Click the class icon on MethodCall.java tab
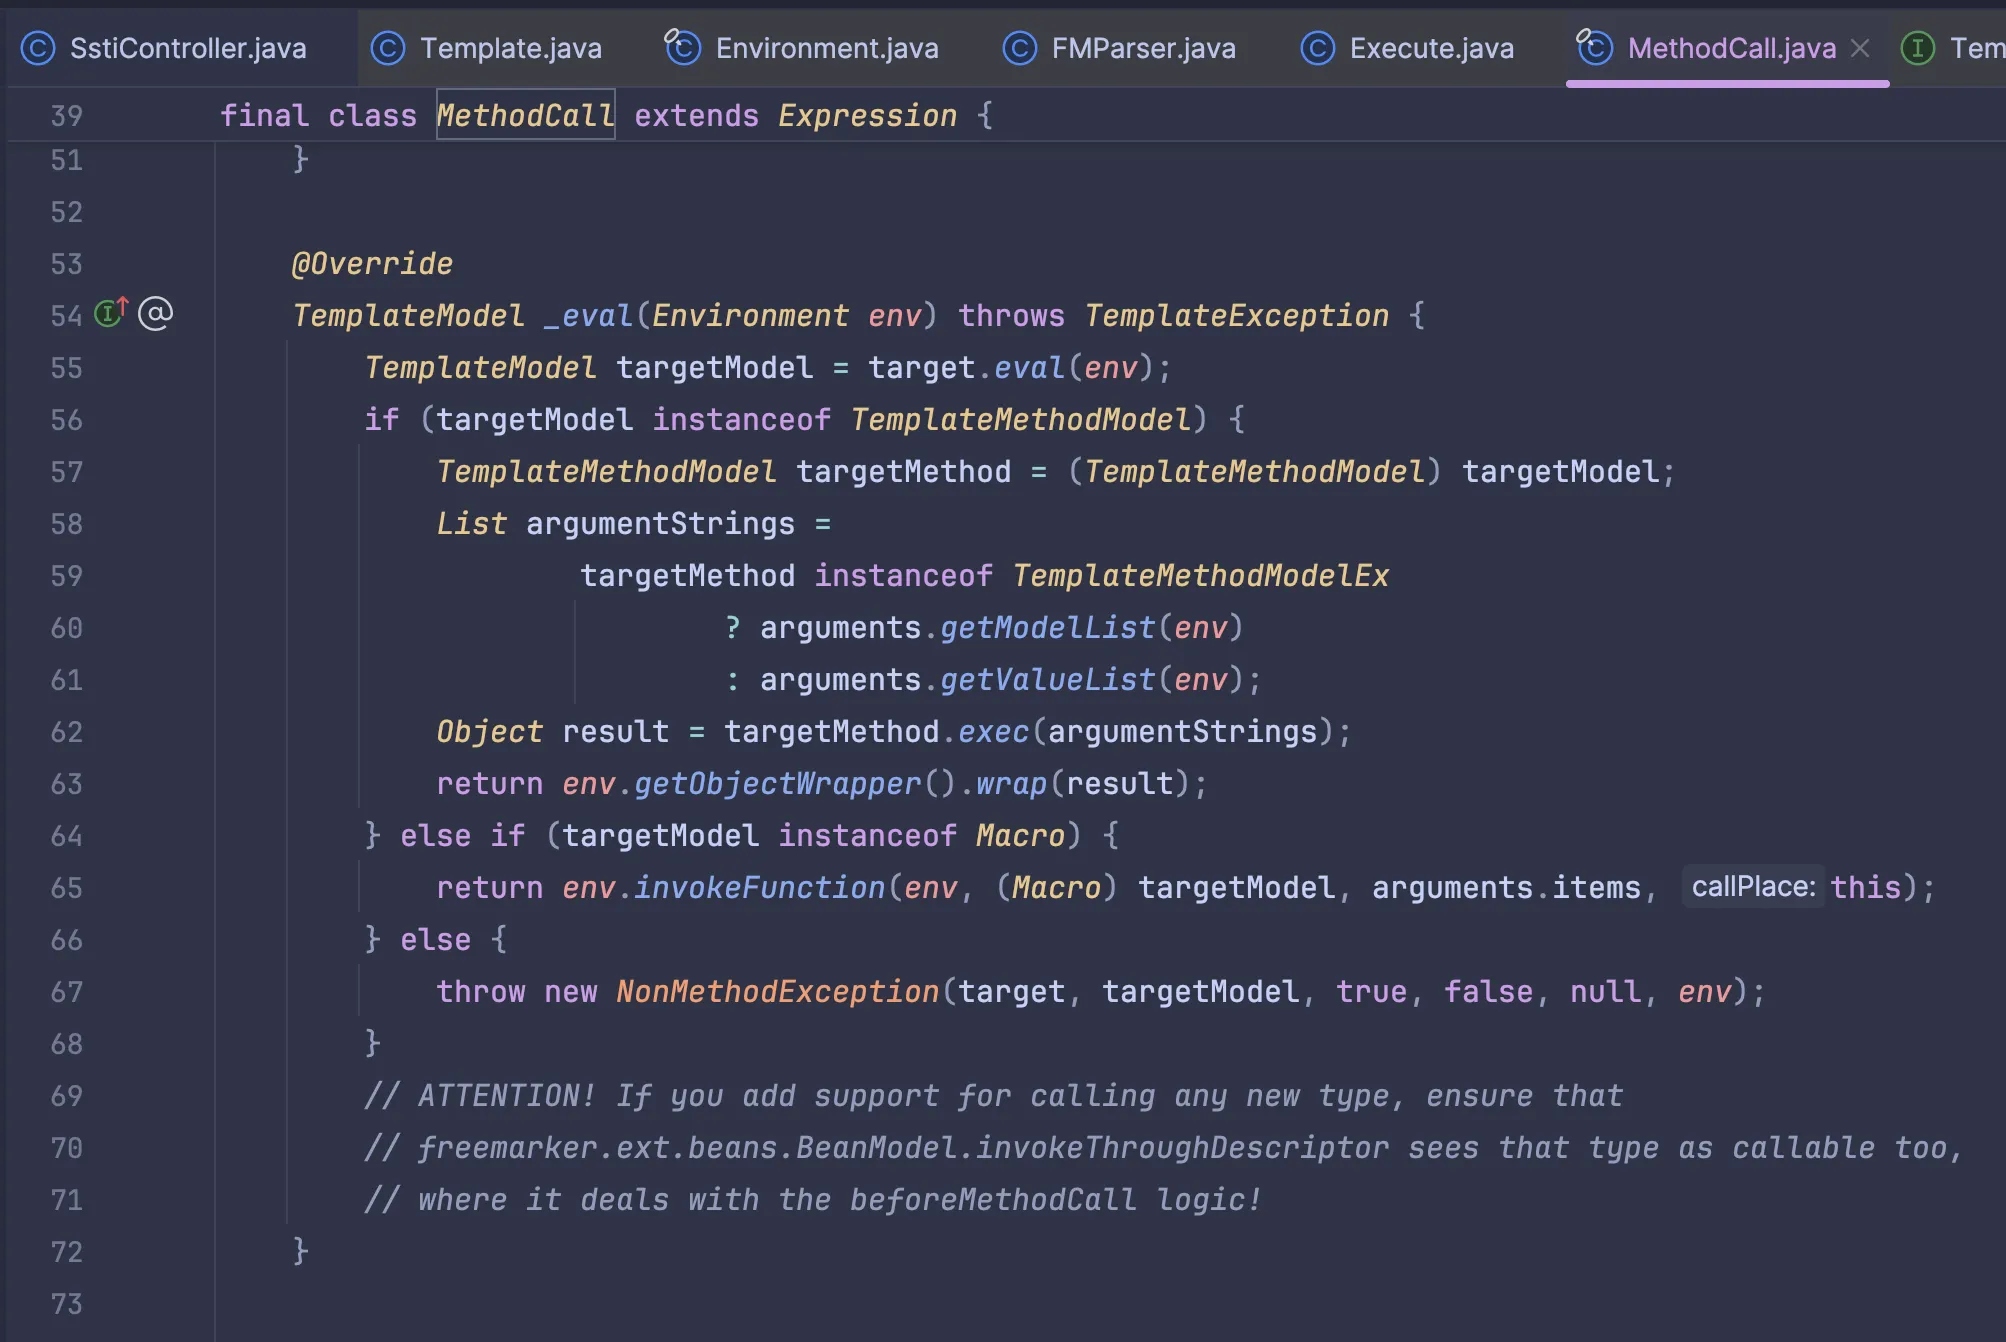 pyautogui.click(x=1594, y=47)
